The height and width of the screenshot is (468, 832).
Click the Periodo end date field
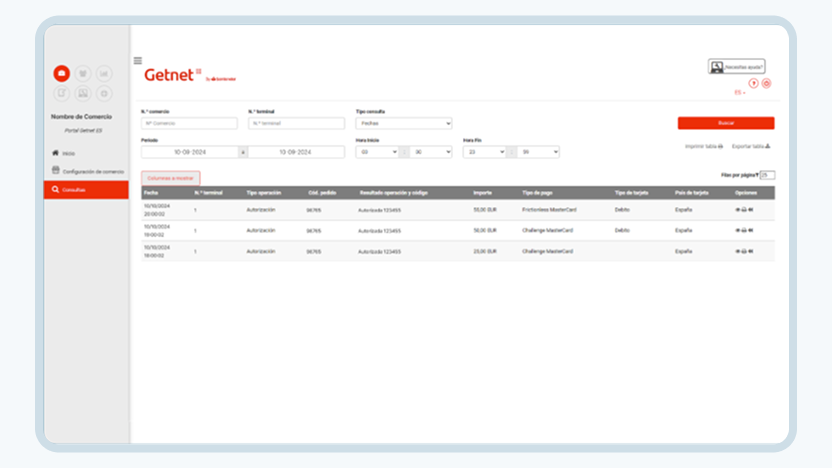(296, 152)
